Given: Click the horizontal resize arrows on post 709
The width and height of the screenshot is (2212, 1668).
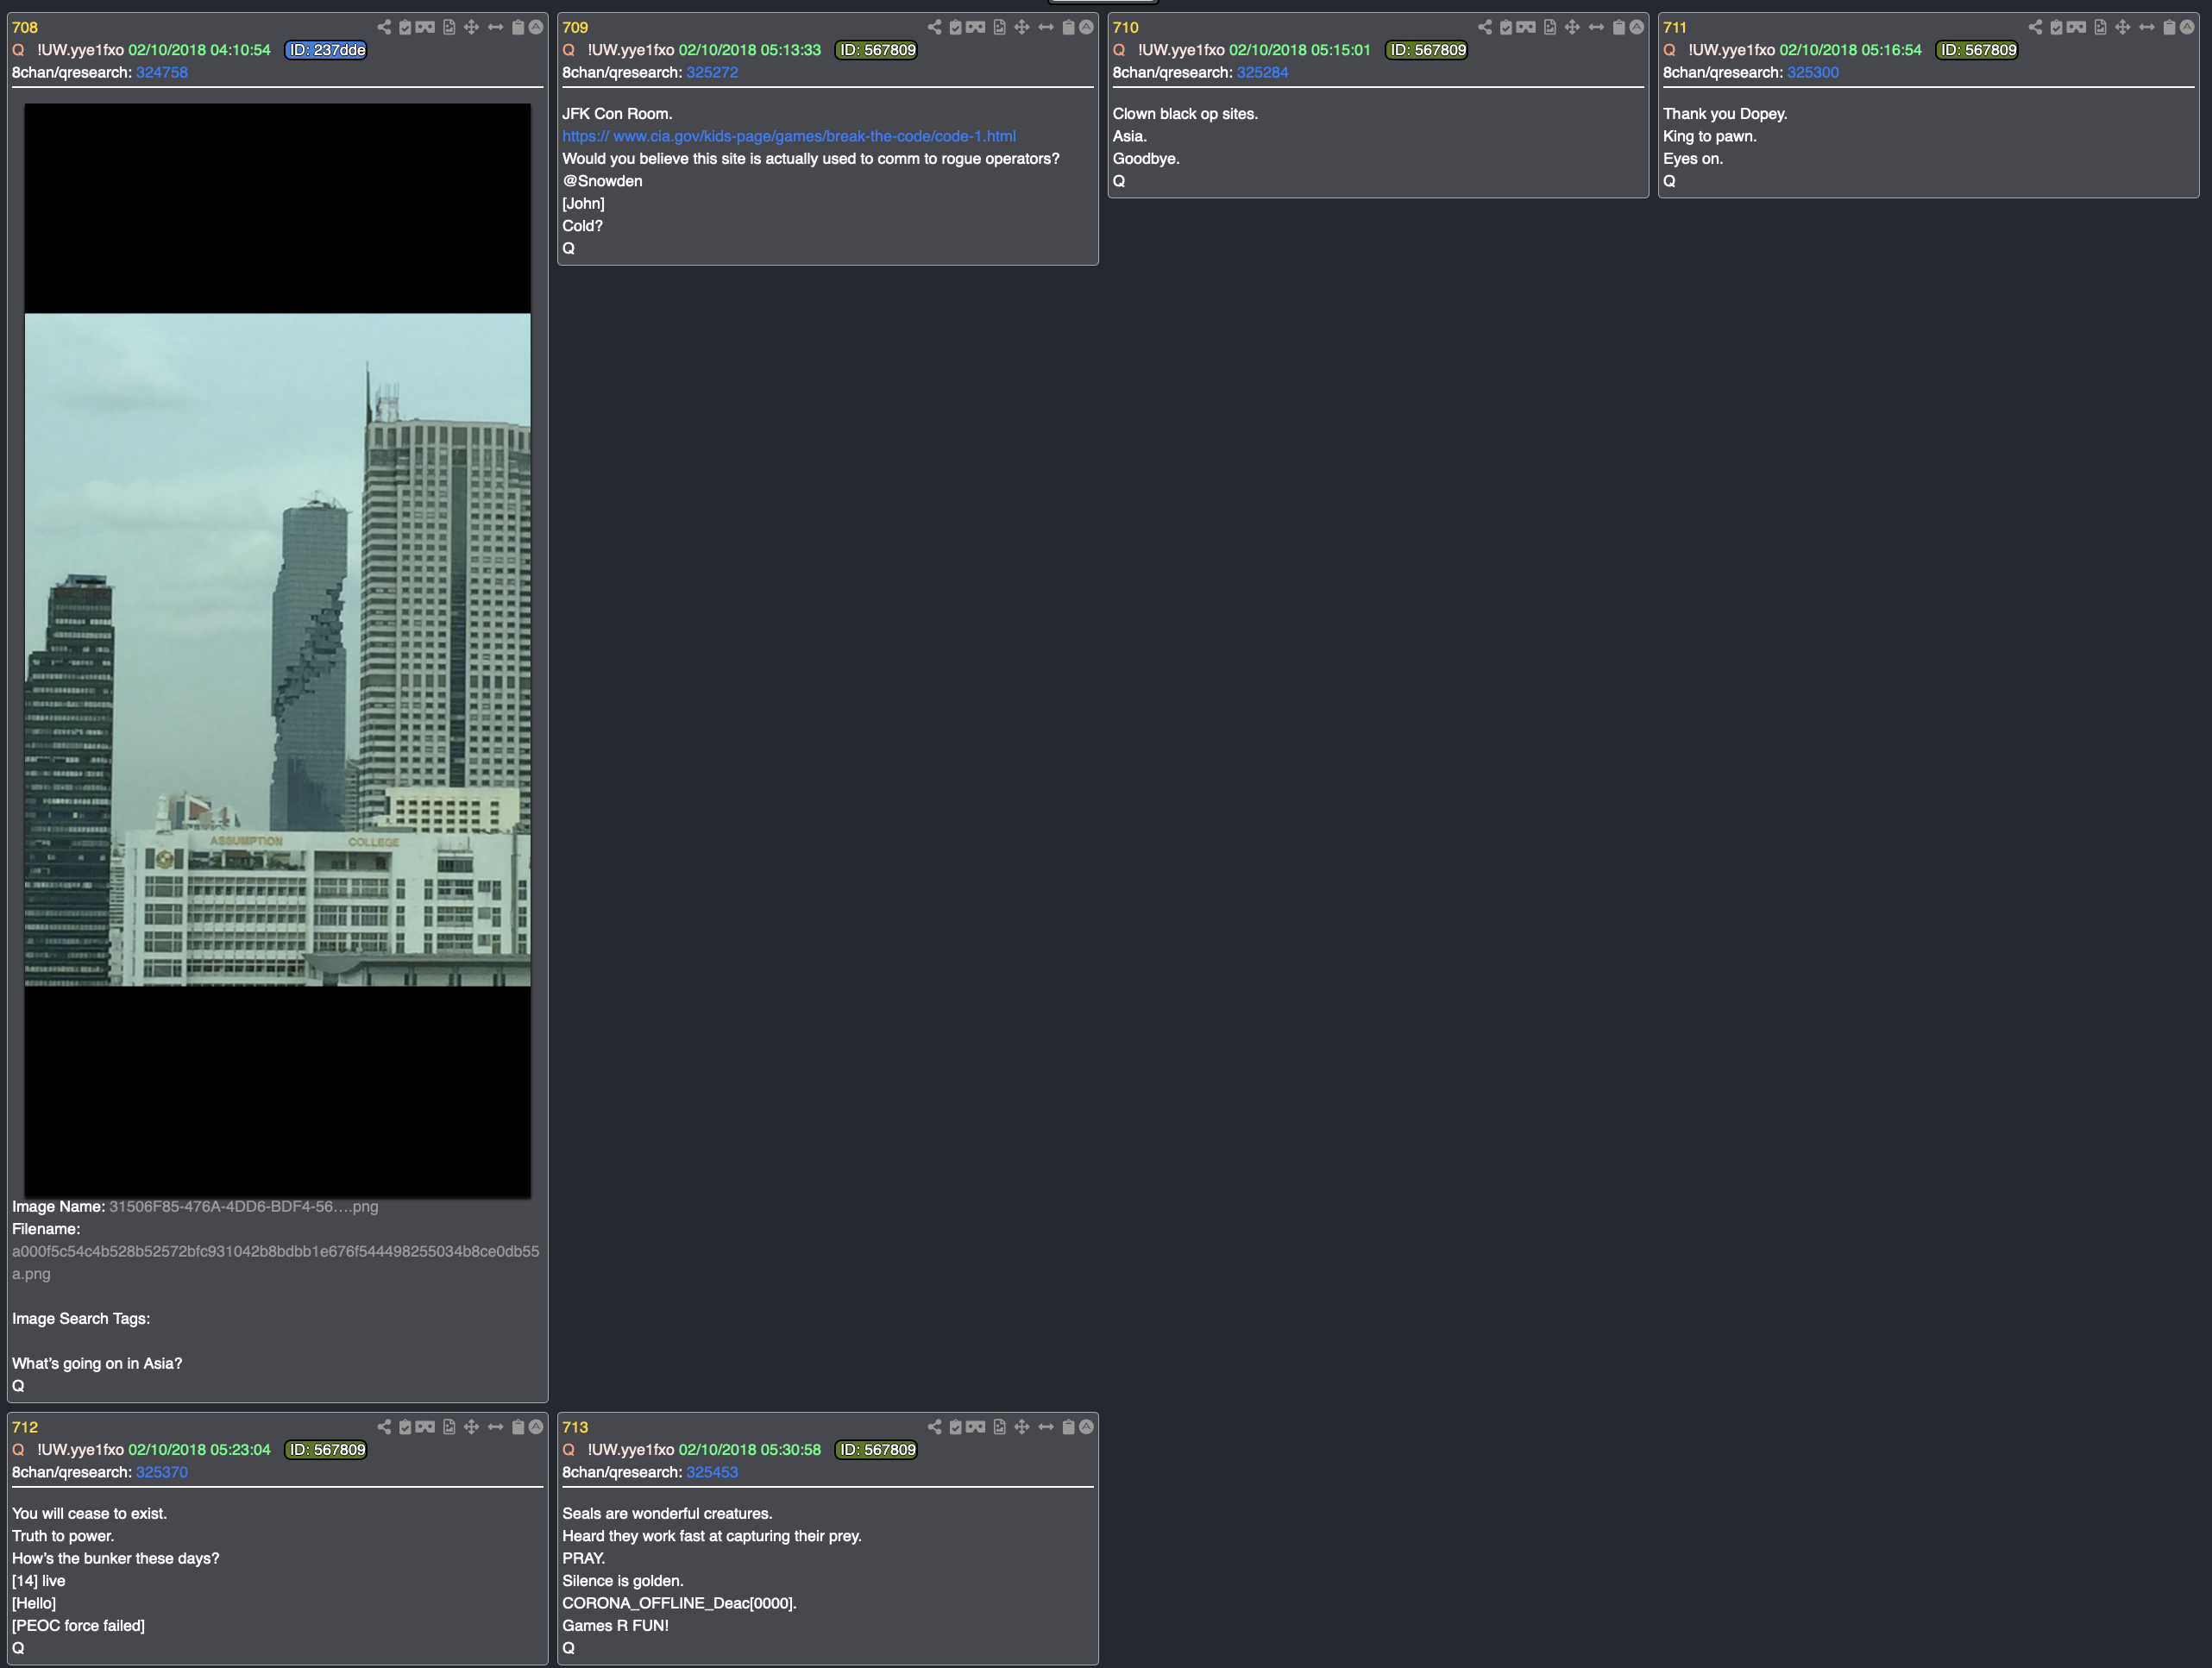Looking at the screenshot, I should 1045,27.
